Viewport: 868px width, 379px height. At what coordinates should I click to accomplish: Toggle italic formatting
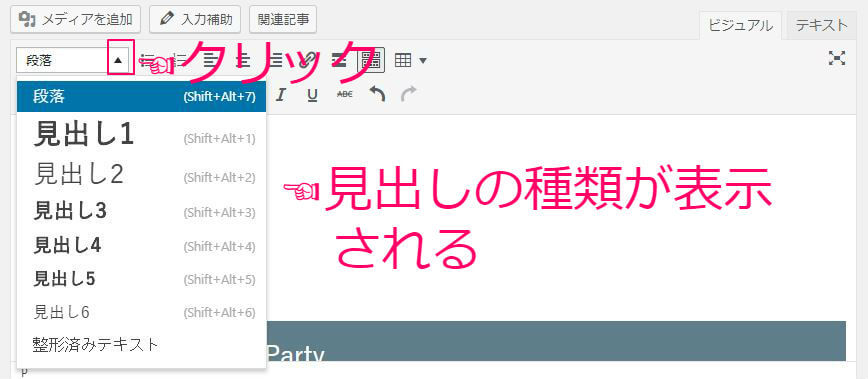tap(280, 95)
